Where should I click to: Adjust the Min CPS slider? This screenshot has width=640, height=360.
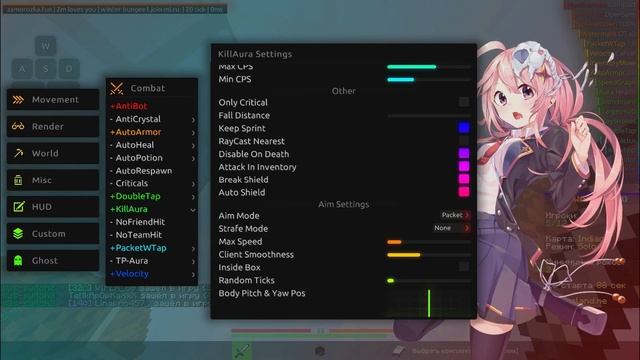[429, 80]
